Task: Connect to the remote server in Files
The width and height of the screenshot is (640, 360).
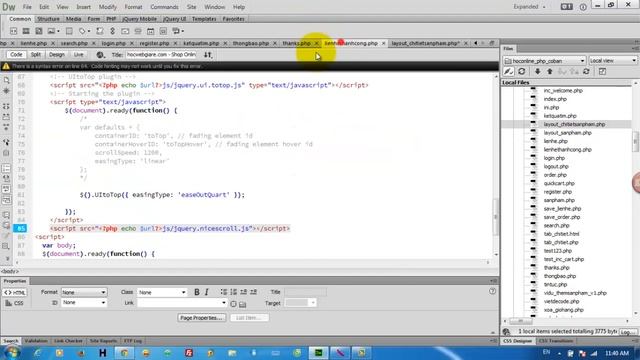Action: (x=509, y=71)
